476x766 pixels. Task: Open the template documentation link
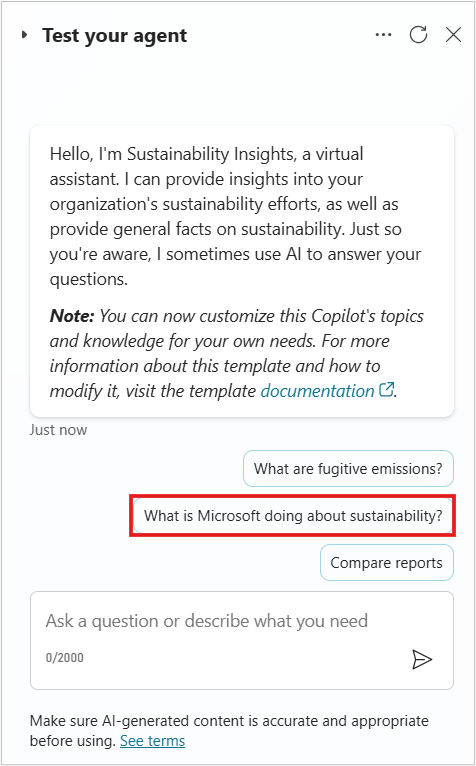click(318, 391)
